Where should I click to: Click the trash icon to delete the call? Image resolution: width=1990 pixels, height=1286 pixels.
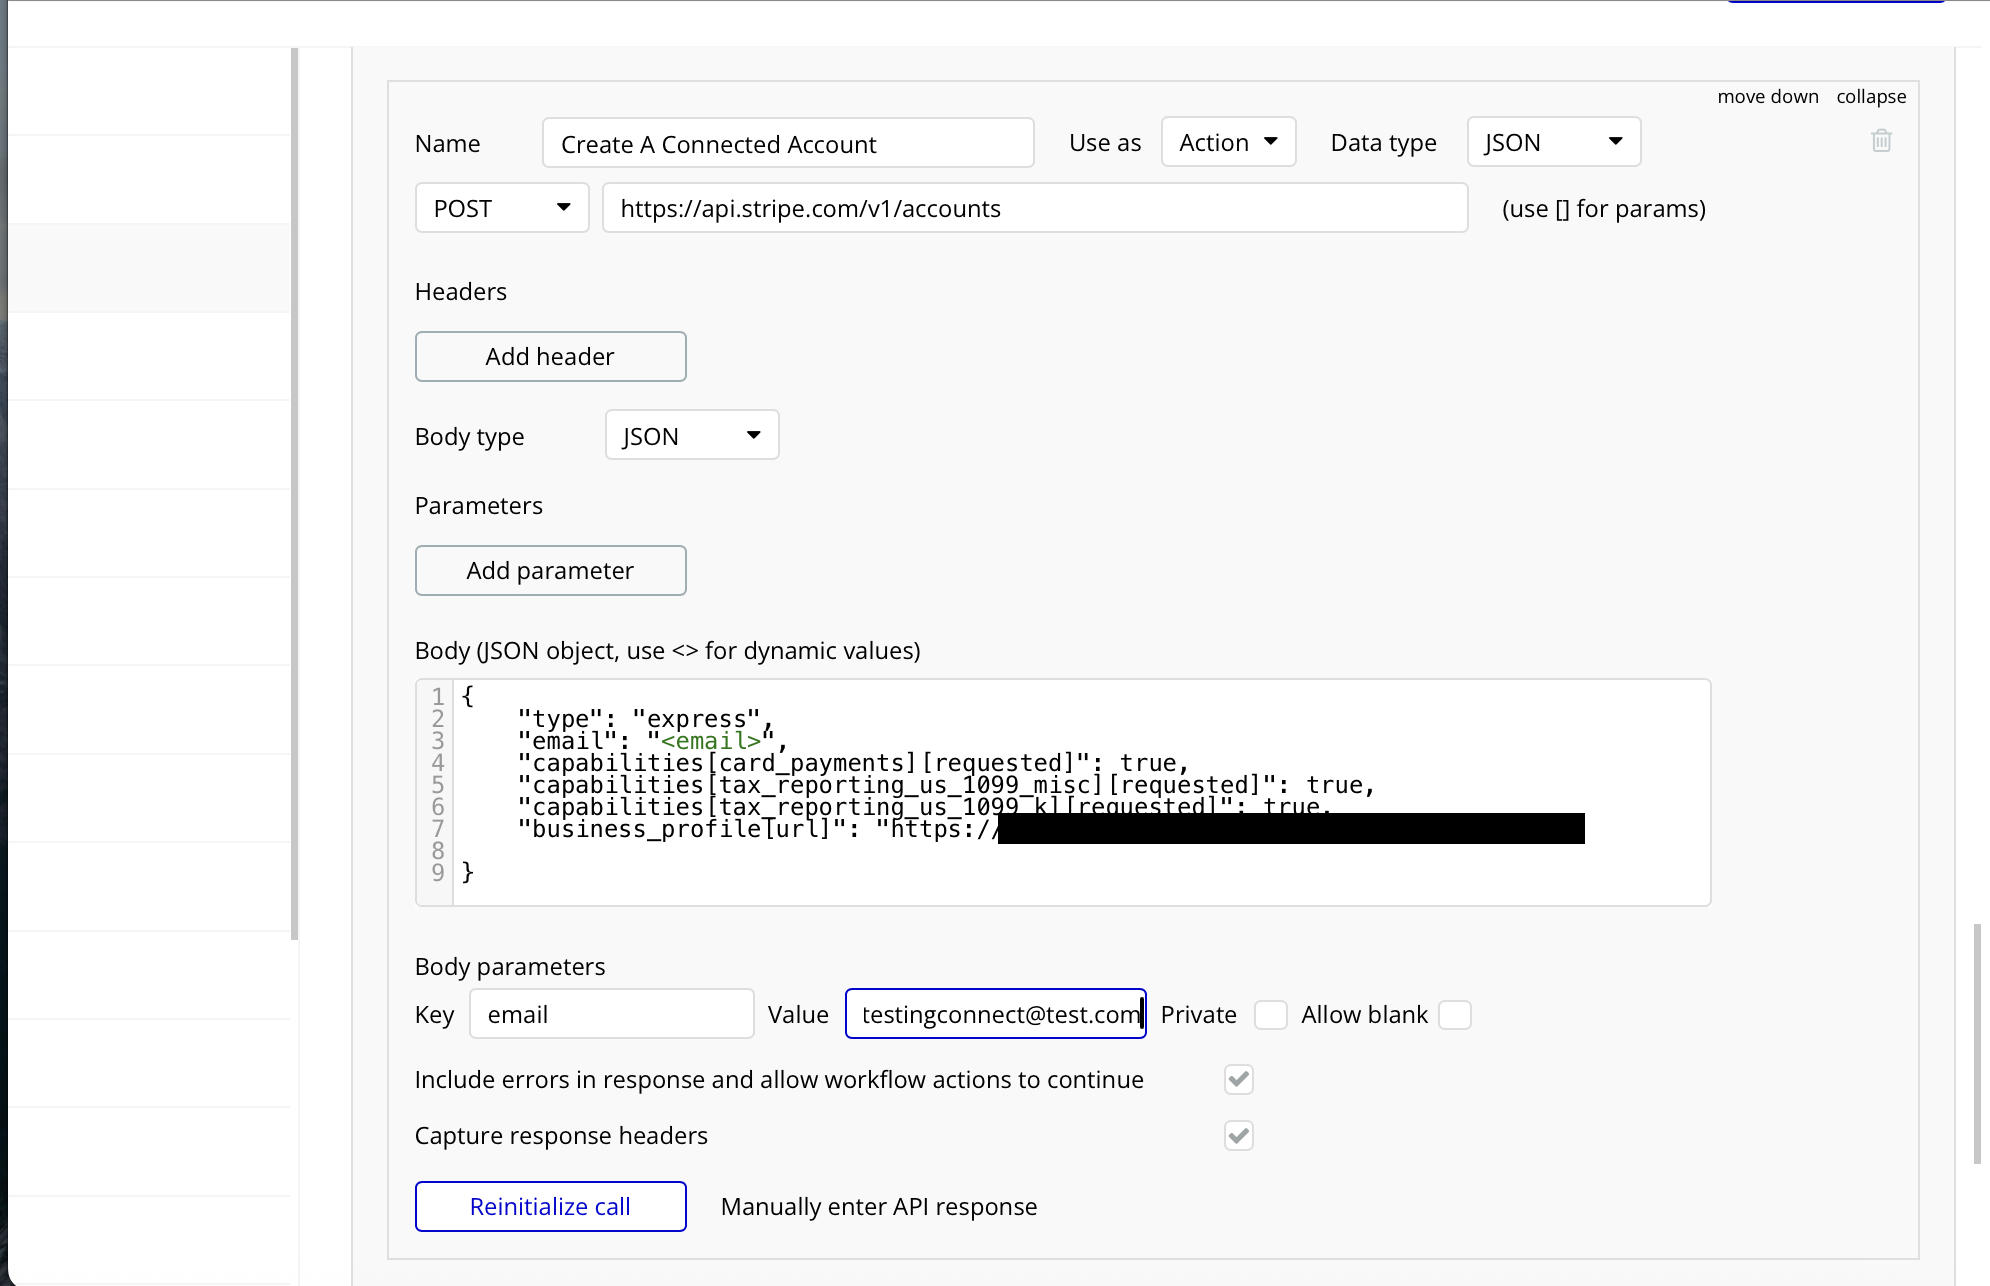(x=1881, y=141)
